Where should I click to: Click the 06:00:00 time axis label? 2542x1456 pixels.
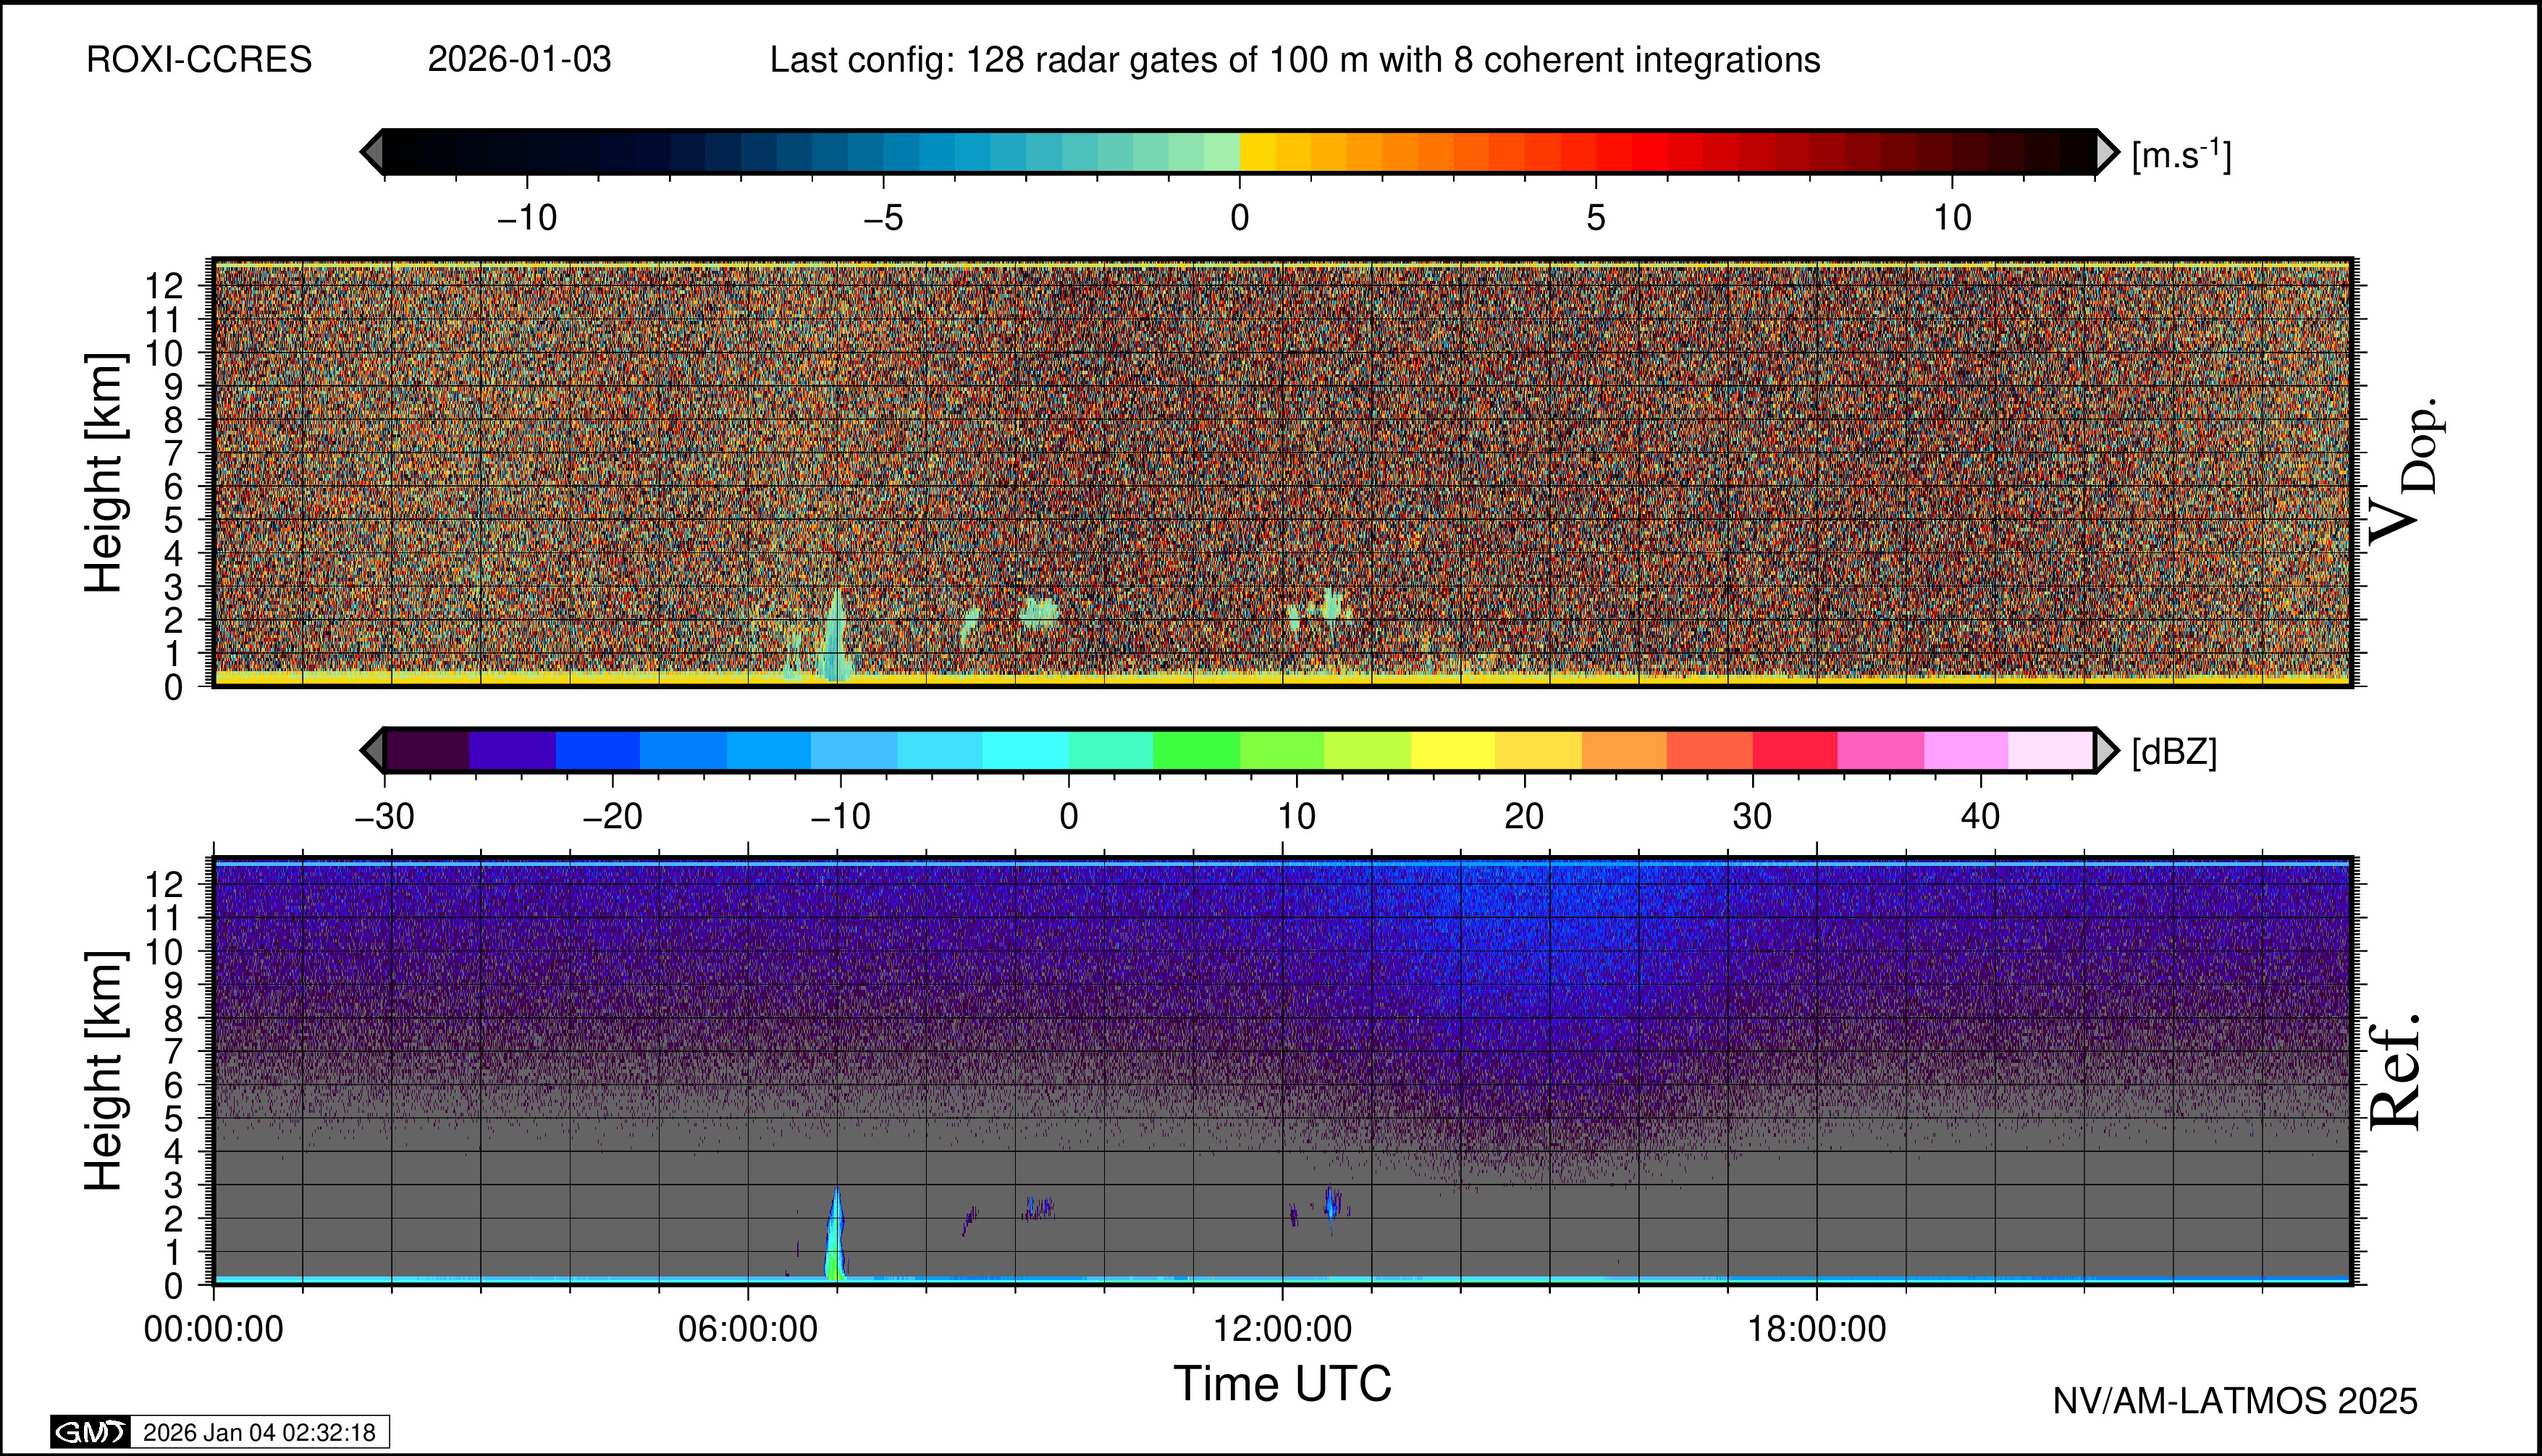tap(748, 1329)
